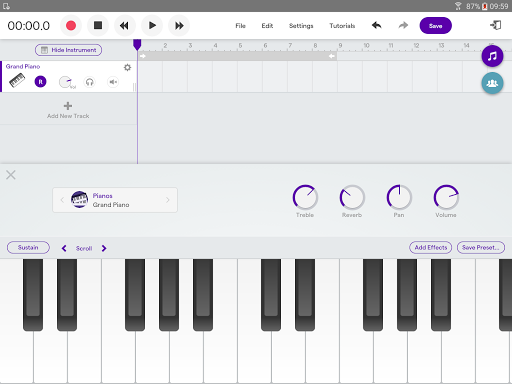Exit the studio via the exit icon
The image size is (512, 384).
(495, 25)
